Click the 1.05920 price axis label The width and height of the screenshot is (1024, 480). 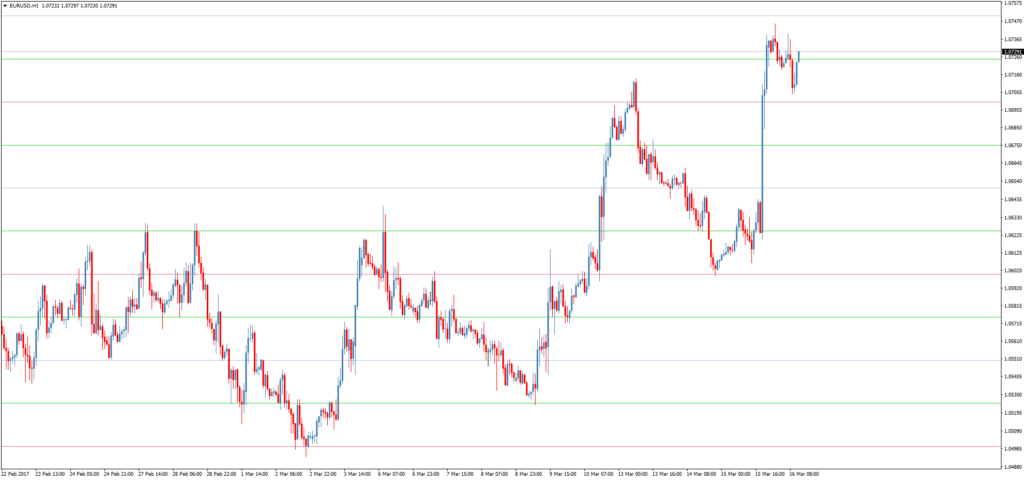(1013, 288)
